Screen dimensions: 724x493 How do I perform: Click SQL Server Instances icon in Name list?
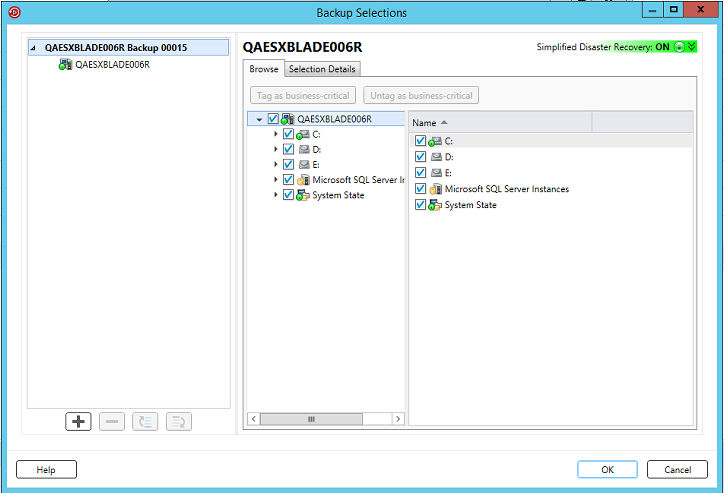(435, 189)
